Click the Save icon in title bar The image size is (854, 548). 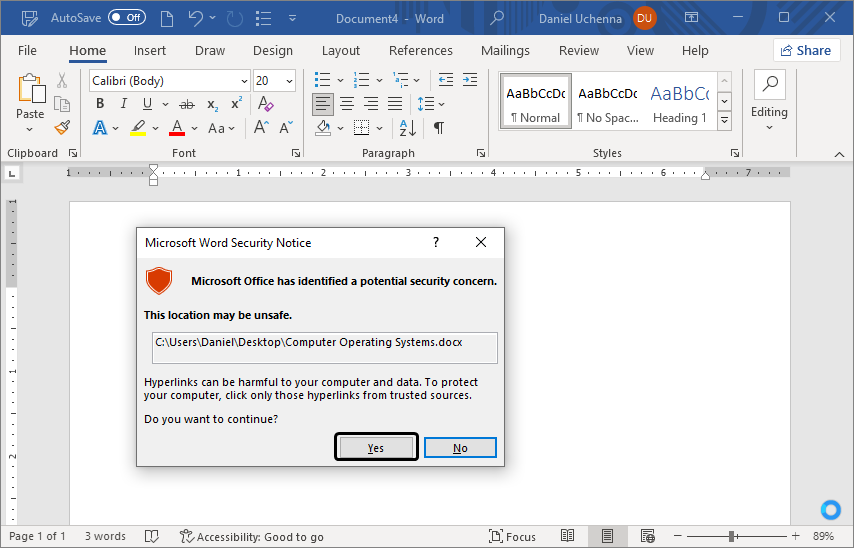point(30,19)
